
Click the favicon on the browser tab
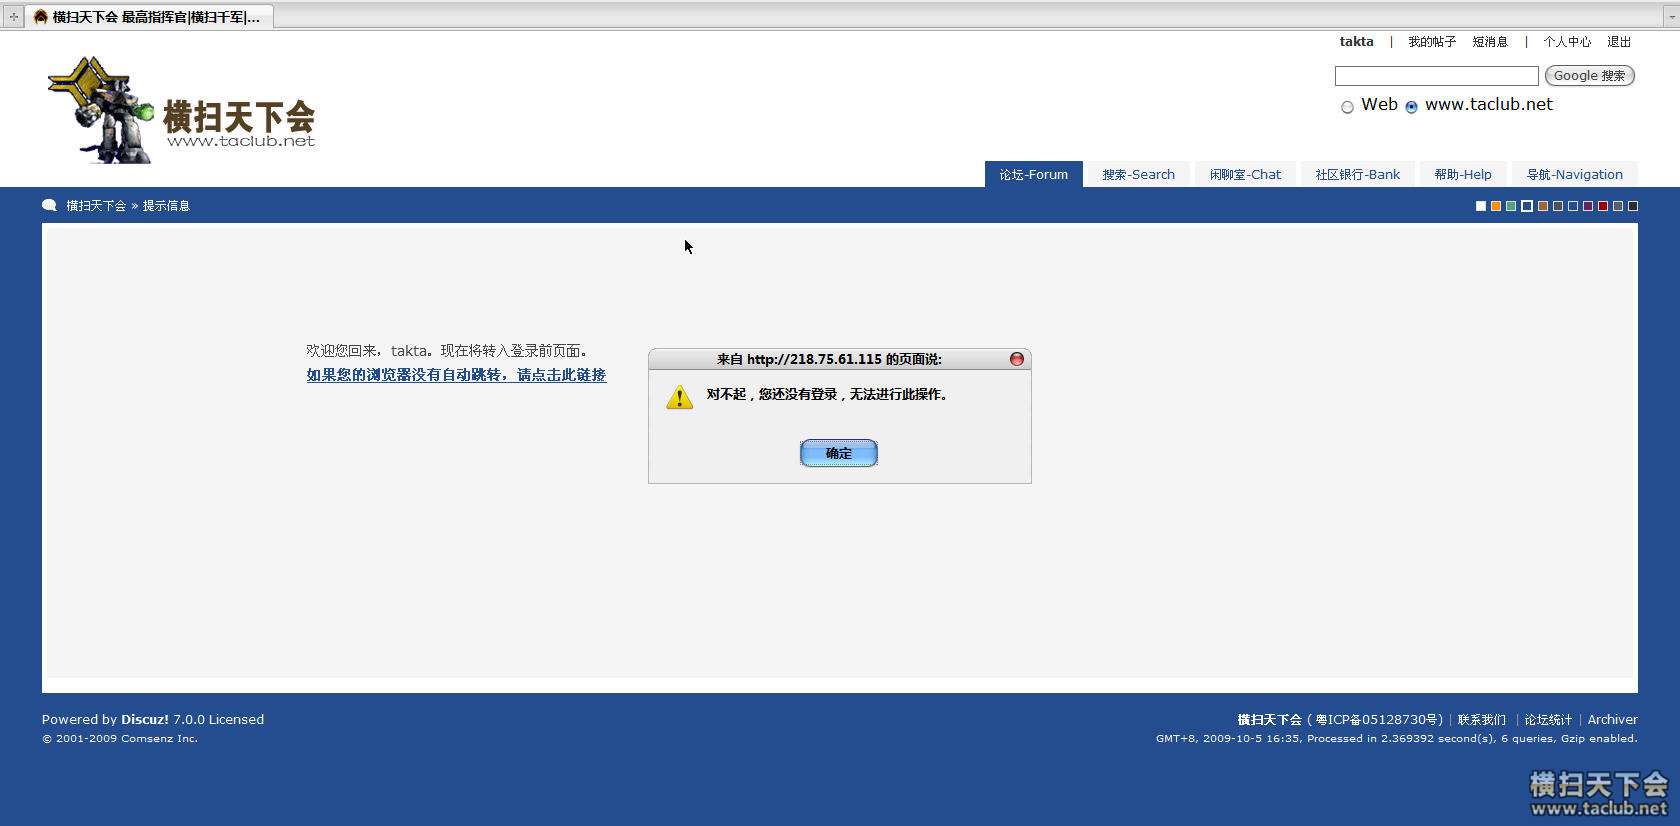pos(41,17)
